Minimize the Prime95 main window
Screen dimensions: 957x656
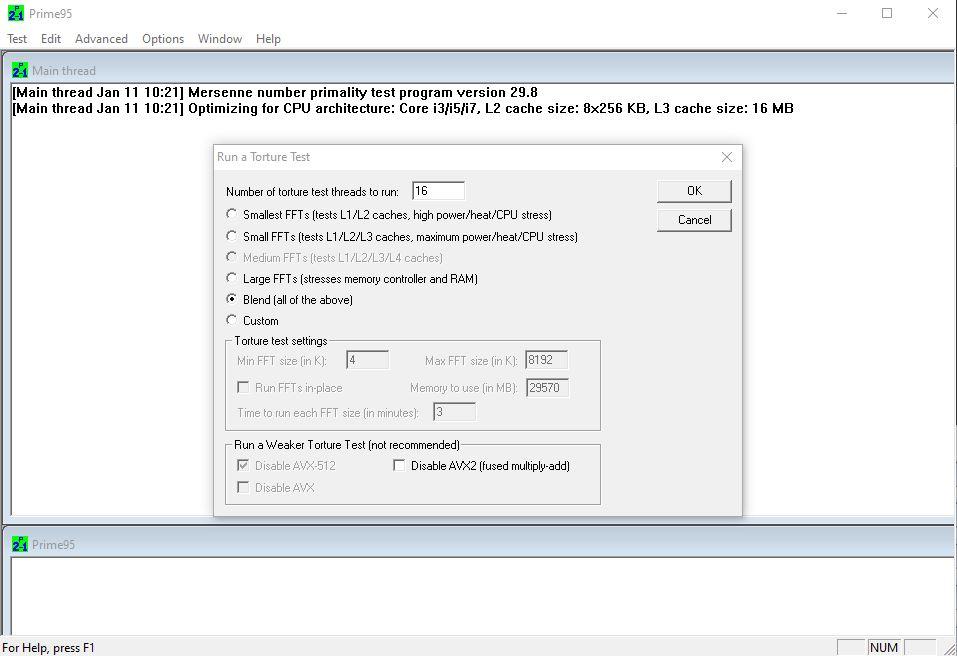point(842,13)
